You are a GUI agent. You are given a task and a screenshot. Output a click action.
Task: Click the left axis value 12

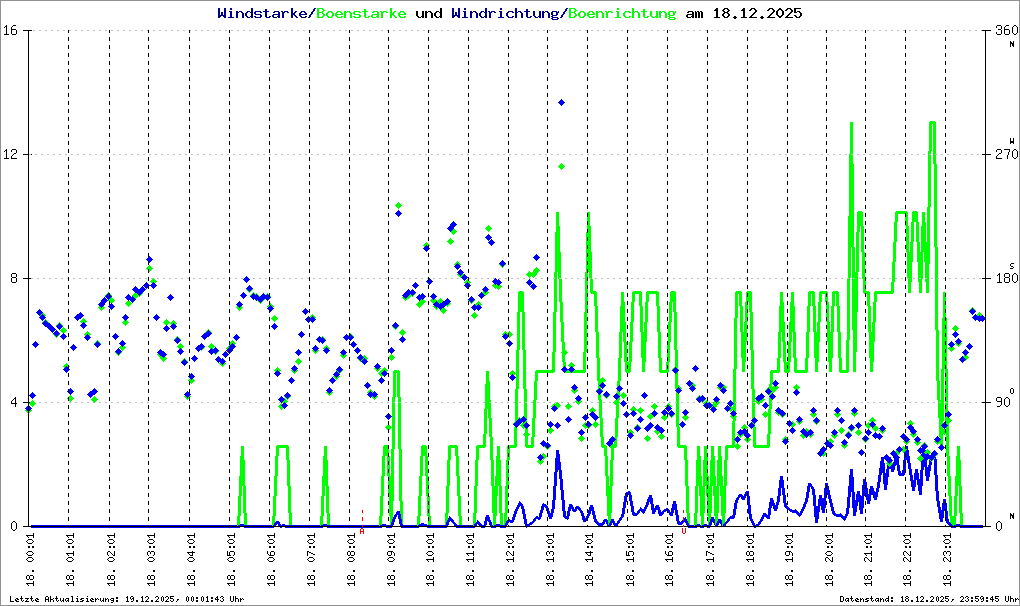click(x=10, y=155)
